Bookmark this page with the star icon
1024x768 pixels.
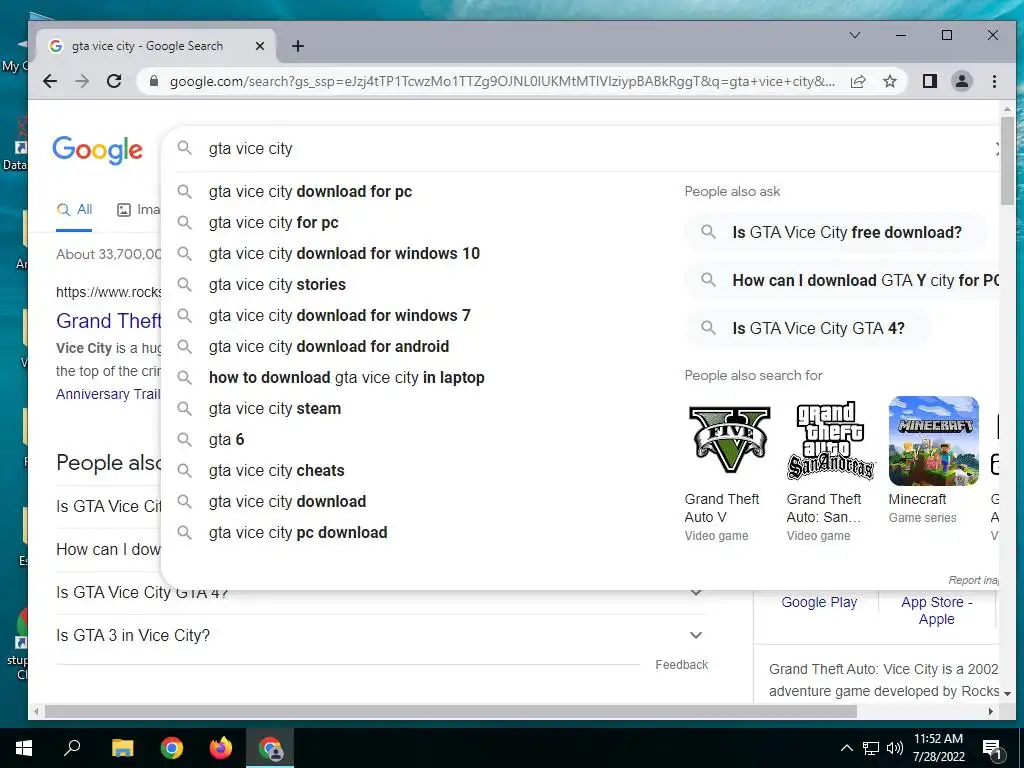pos(889,81)
